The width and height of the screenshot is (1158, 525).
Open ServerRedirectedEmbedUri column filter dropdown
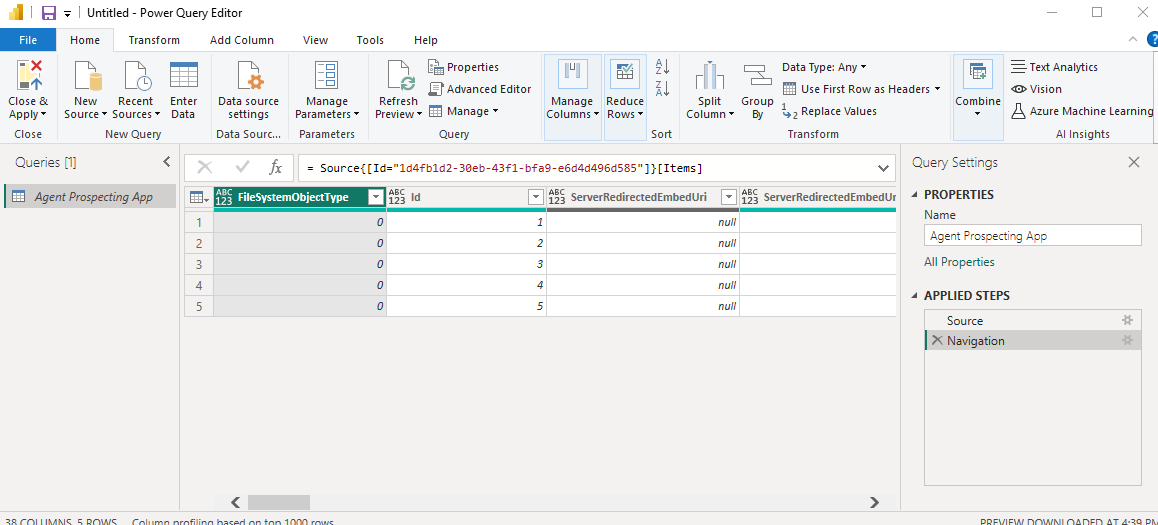coord(729,197)
